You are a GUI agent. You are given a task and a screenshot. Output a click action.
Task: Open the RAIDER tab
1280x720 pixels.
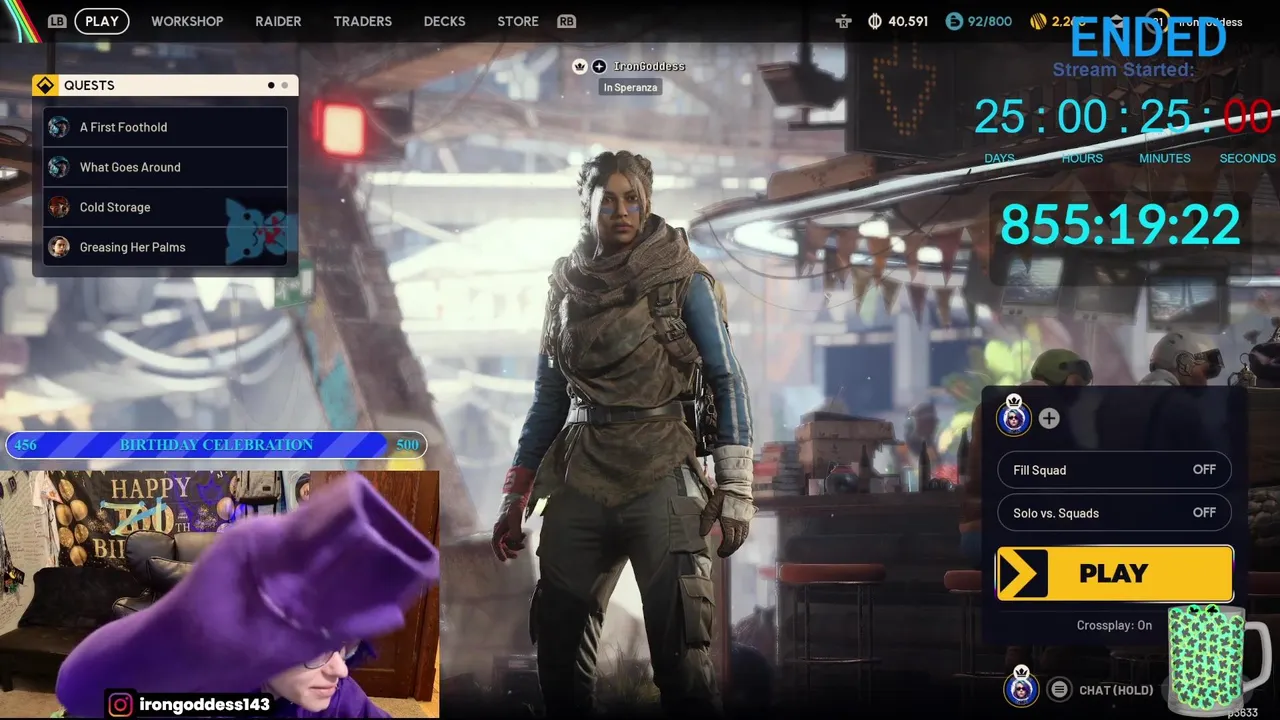278,21
